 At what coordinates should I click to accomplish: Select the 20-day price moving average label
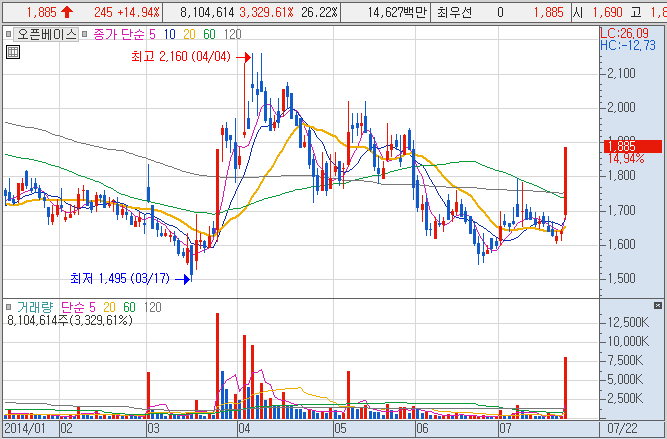coord(189,34)
